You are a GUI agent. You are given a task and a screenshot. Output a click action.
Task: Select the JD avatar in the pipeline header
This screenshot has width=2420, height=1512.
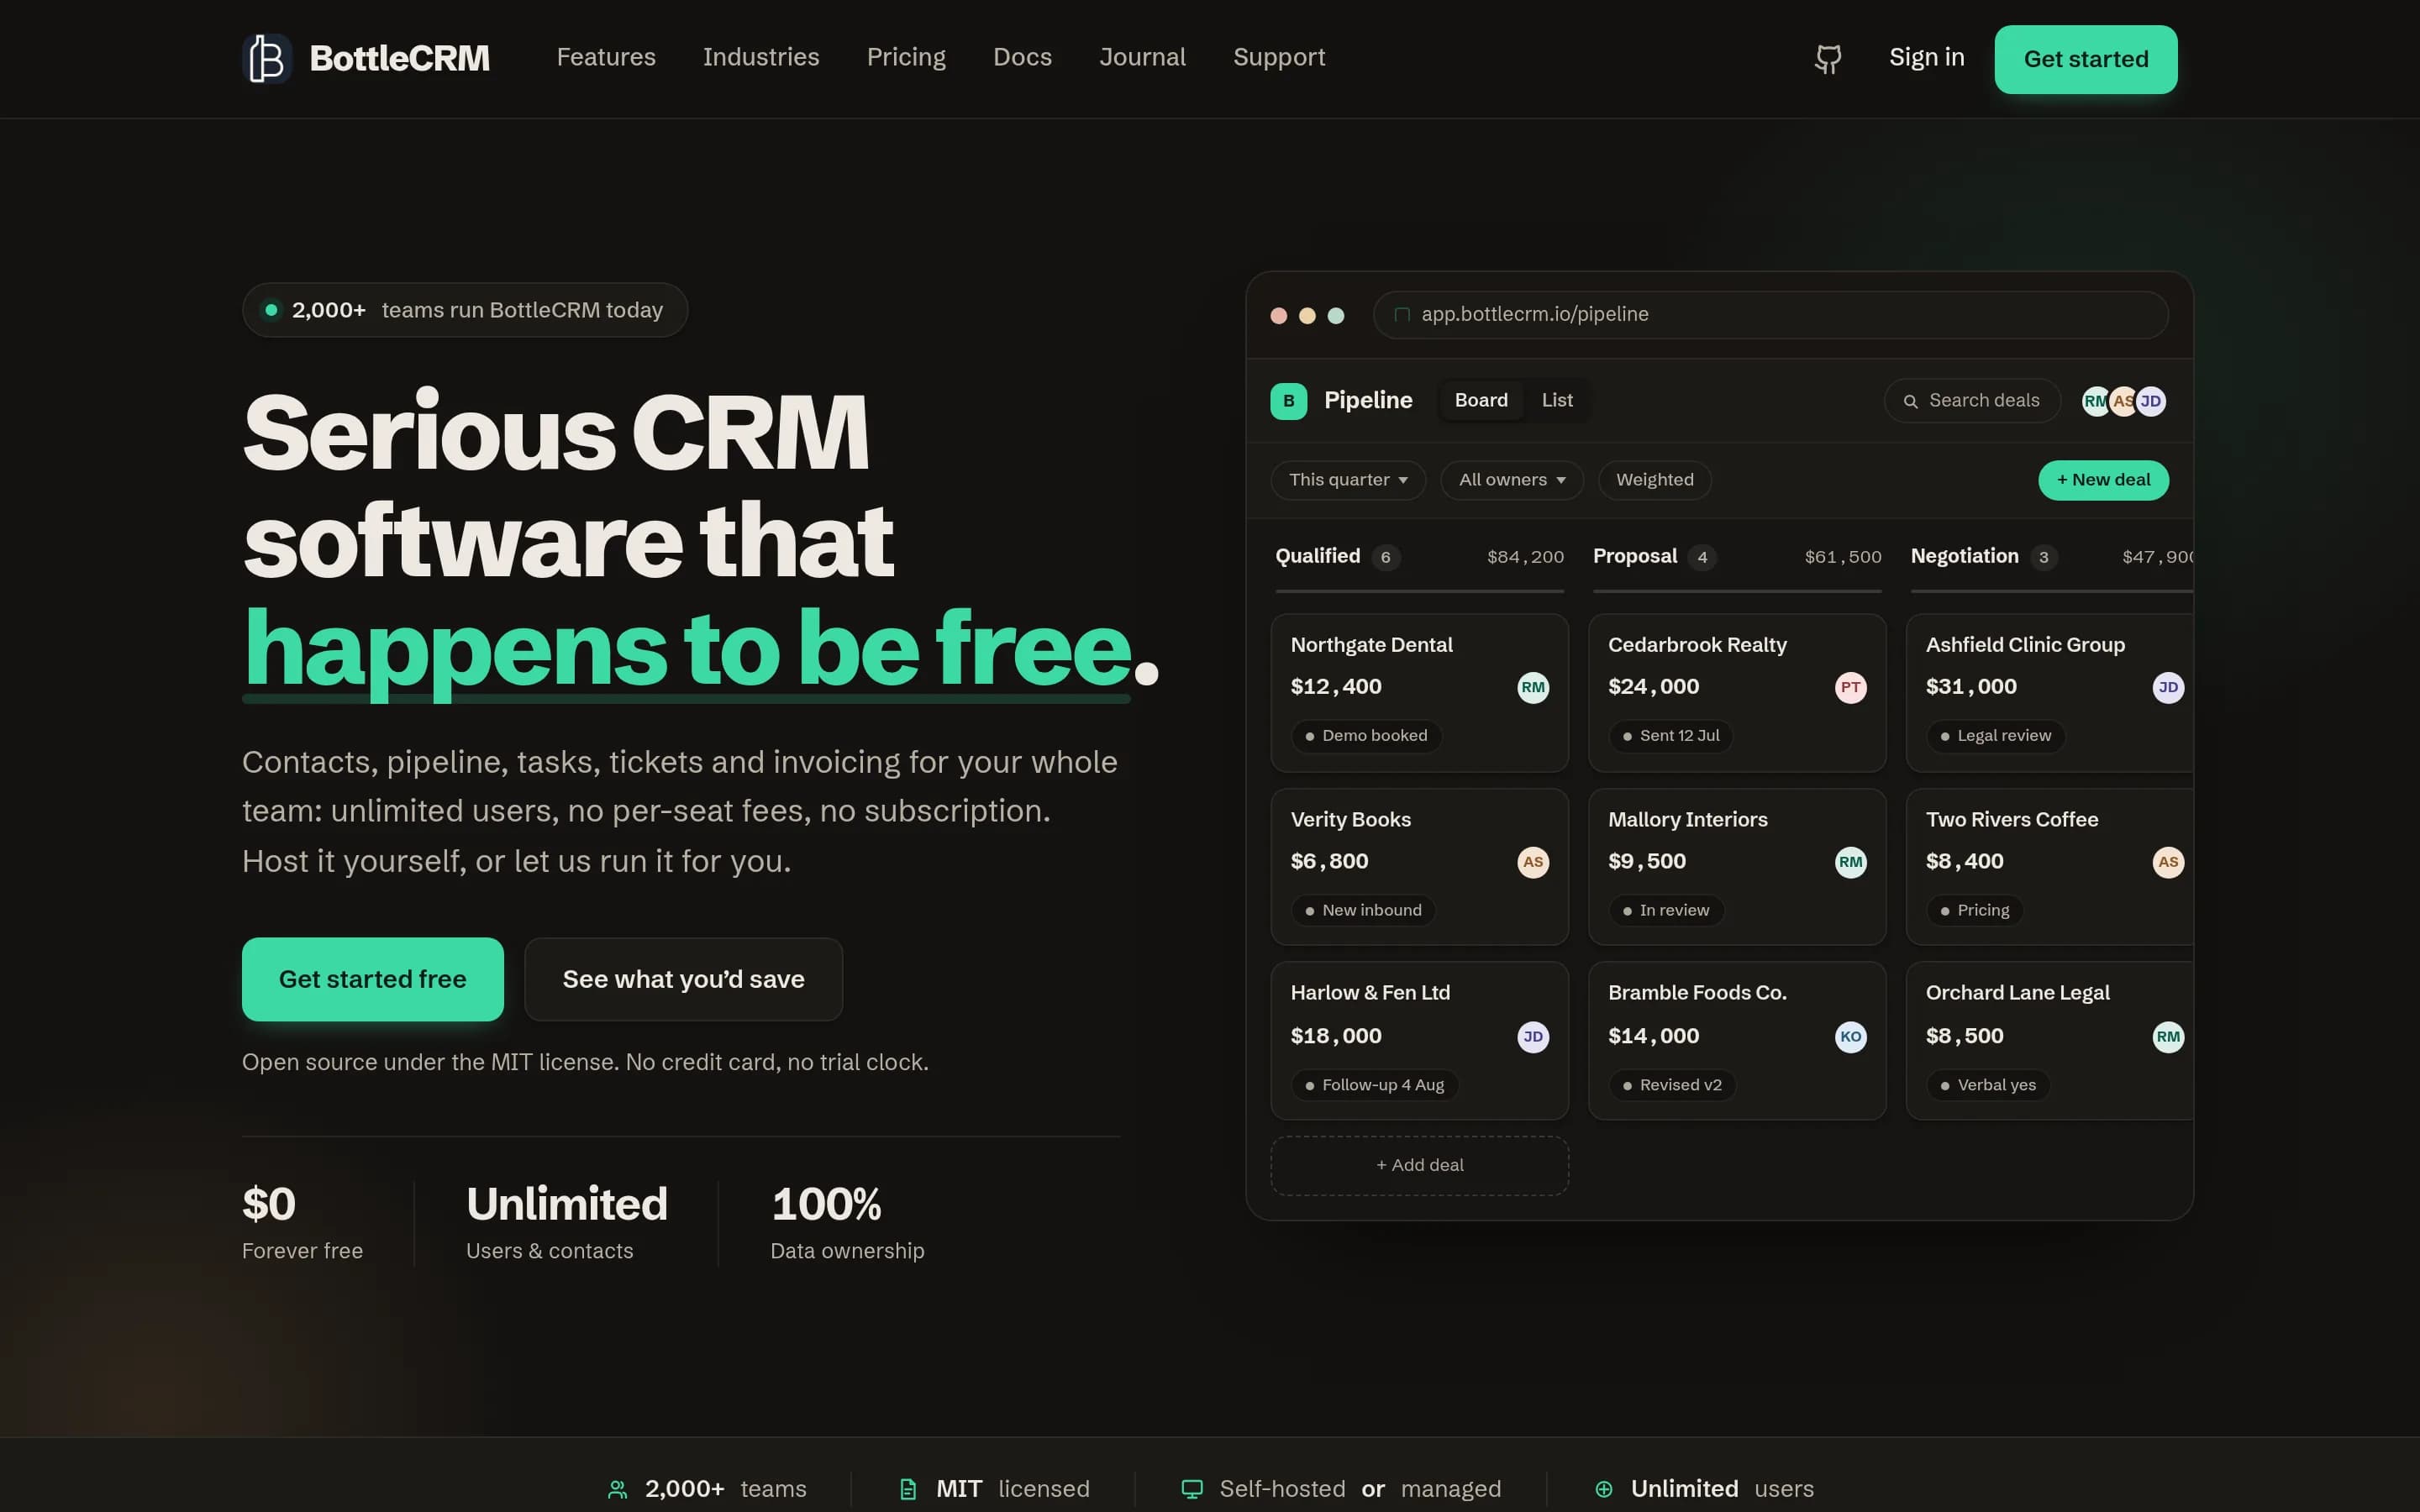pos(2151,401)
